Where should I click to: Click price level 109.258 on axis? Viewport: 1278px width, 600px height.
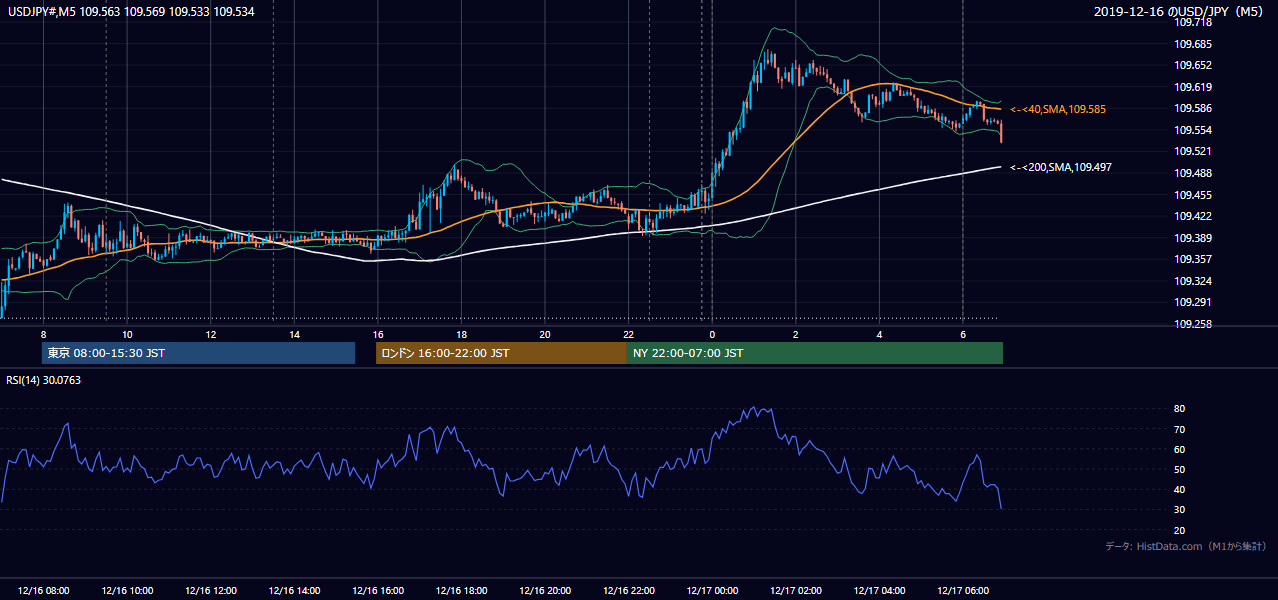1193,324
